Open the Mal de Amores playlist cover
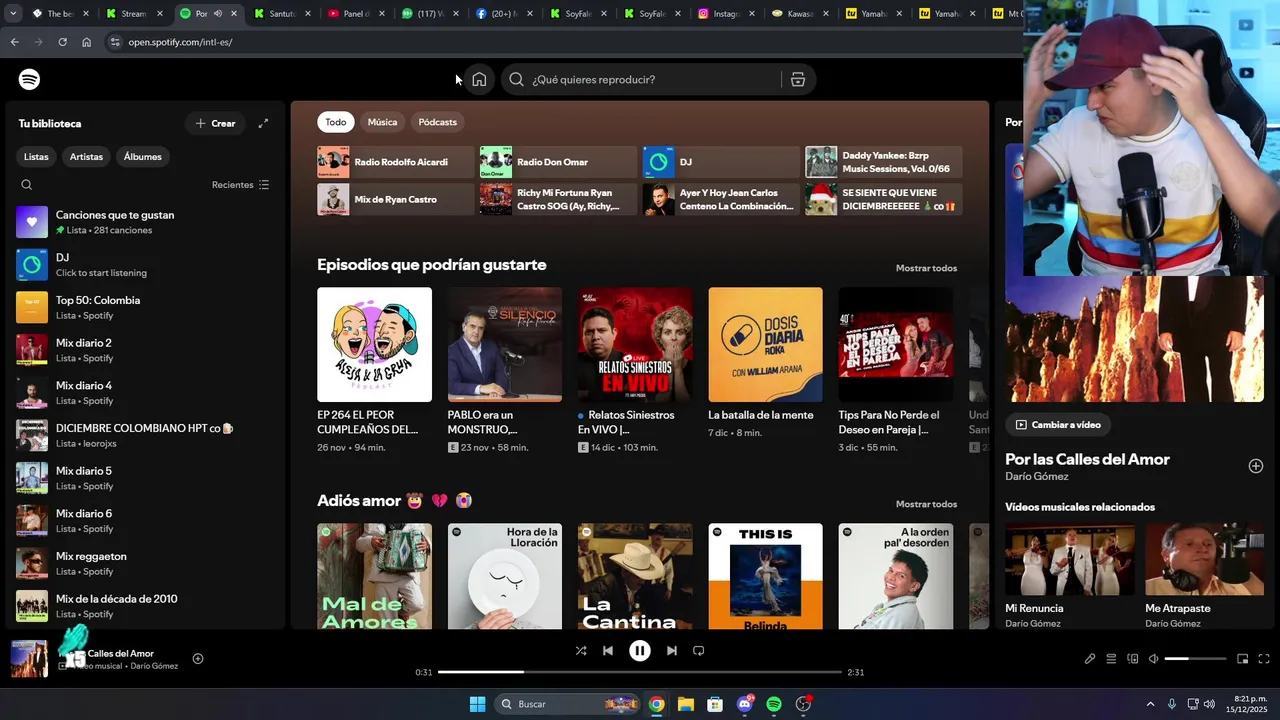The width and height of the screenshot is (1280, 720). [374, 576]
